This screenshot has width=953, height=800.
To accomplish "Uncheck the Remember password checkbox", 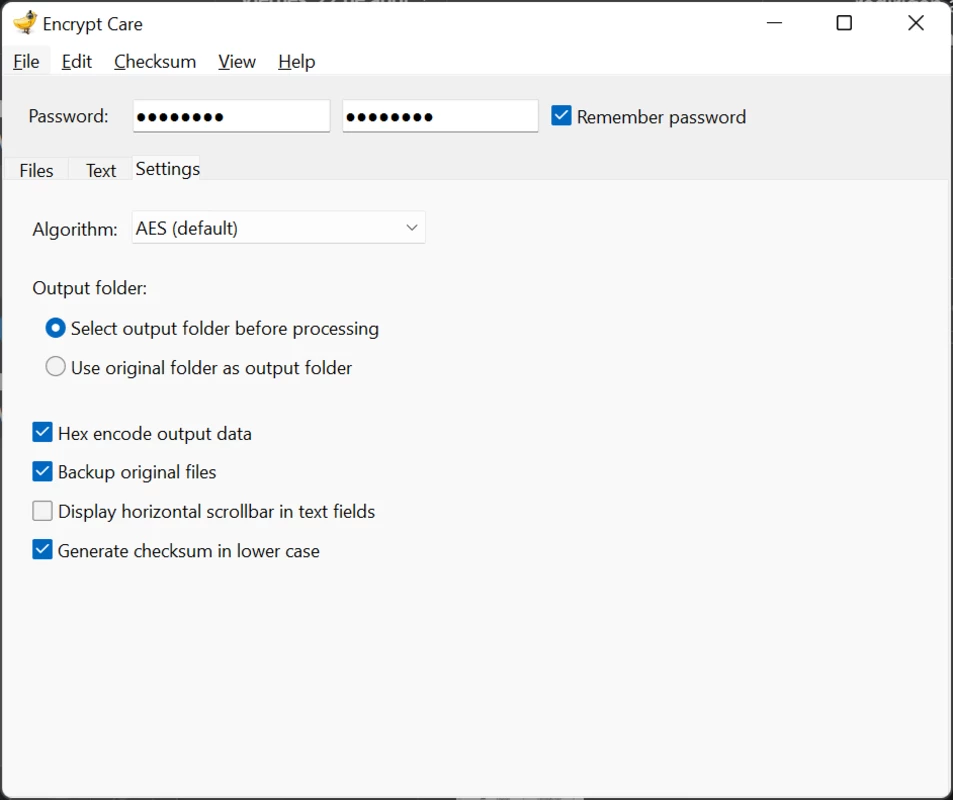I will tap(561, 116).
